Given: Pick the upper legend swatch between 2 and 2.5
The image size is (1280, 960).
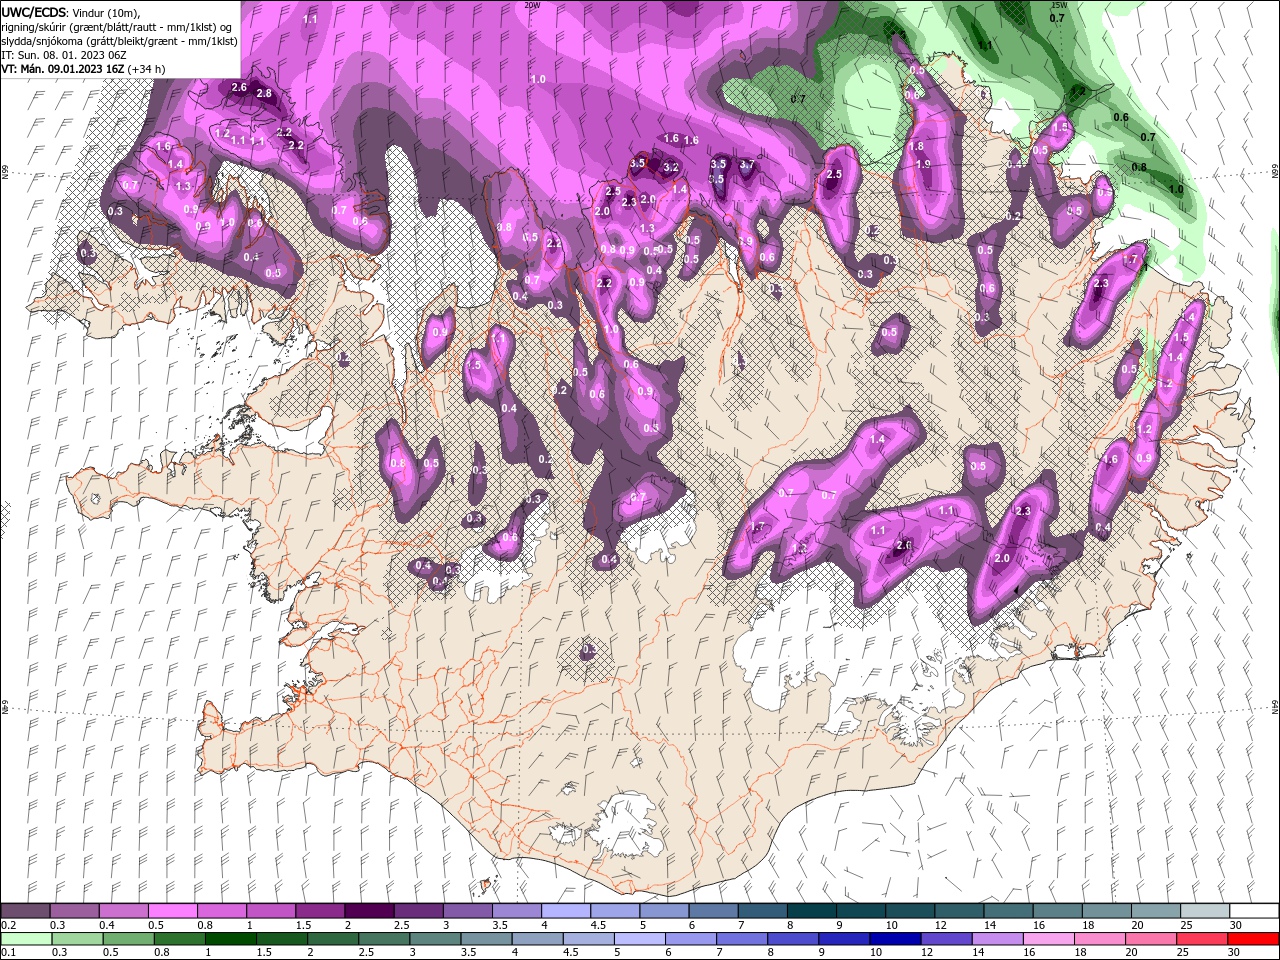Looking at the screenshot, I should [x=369, y=911].
